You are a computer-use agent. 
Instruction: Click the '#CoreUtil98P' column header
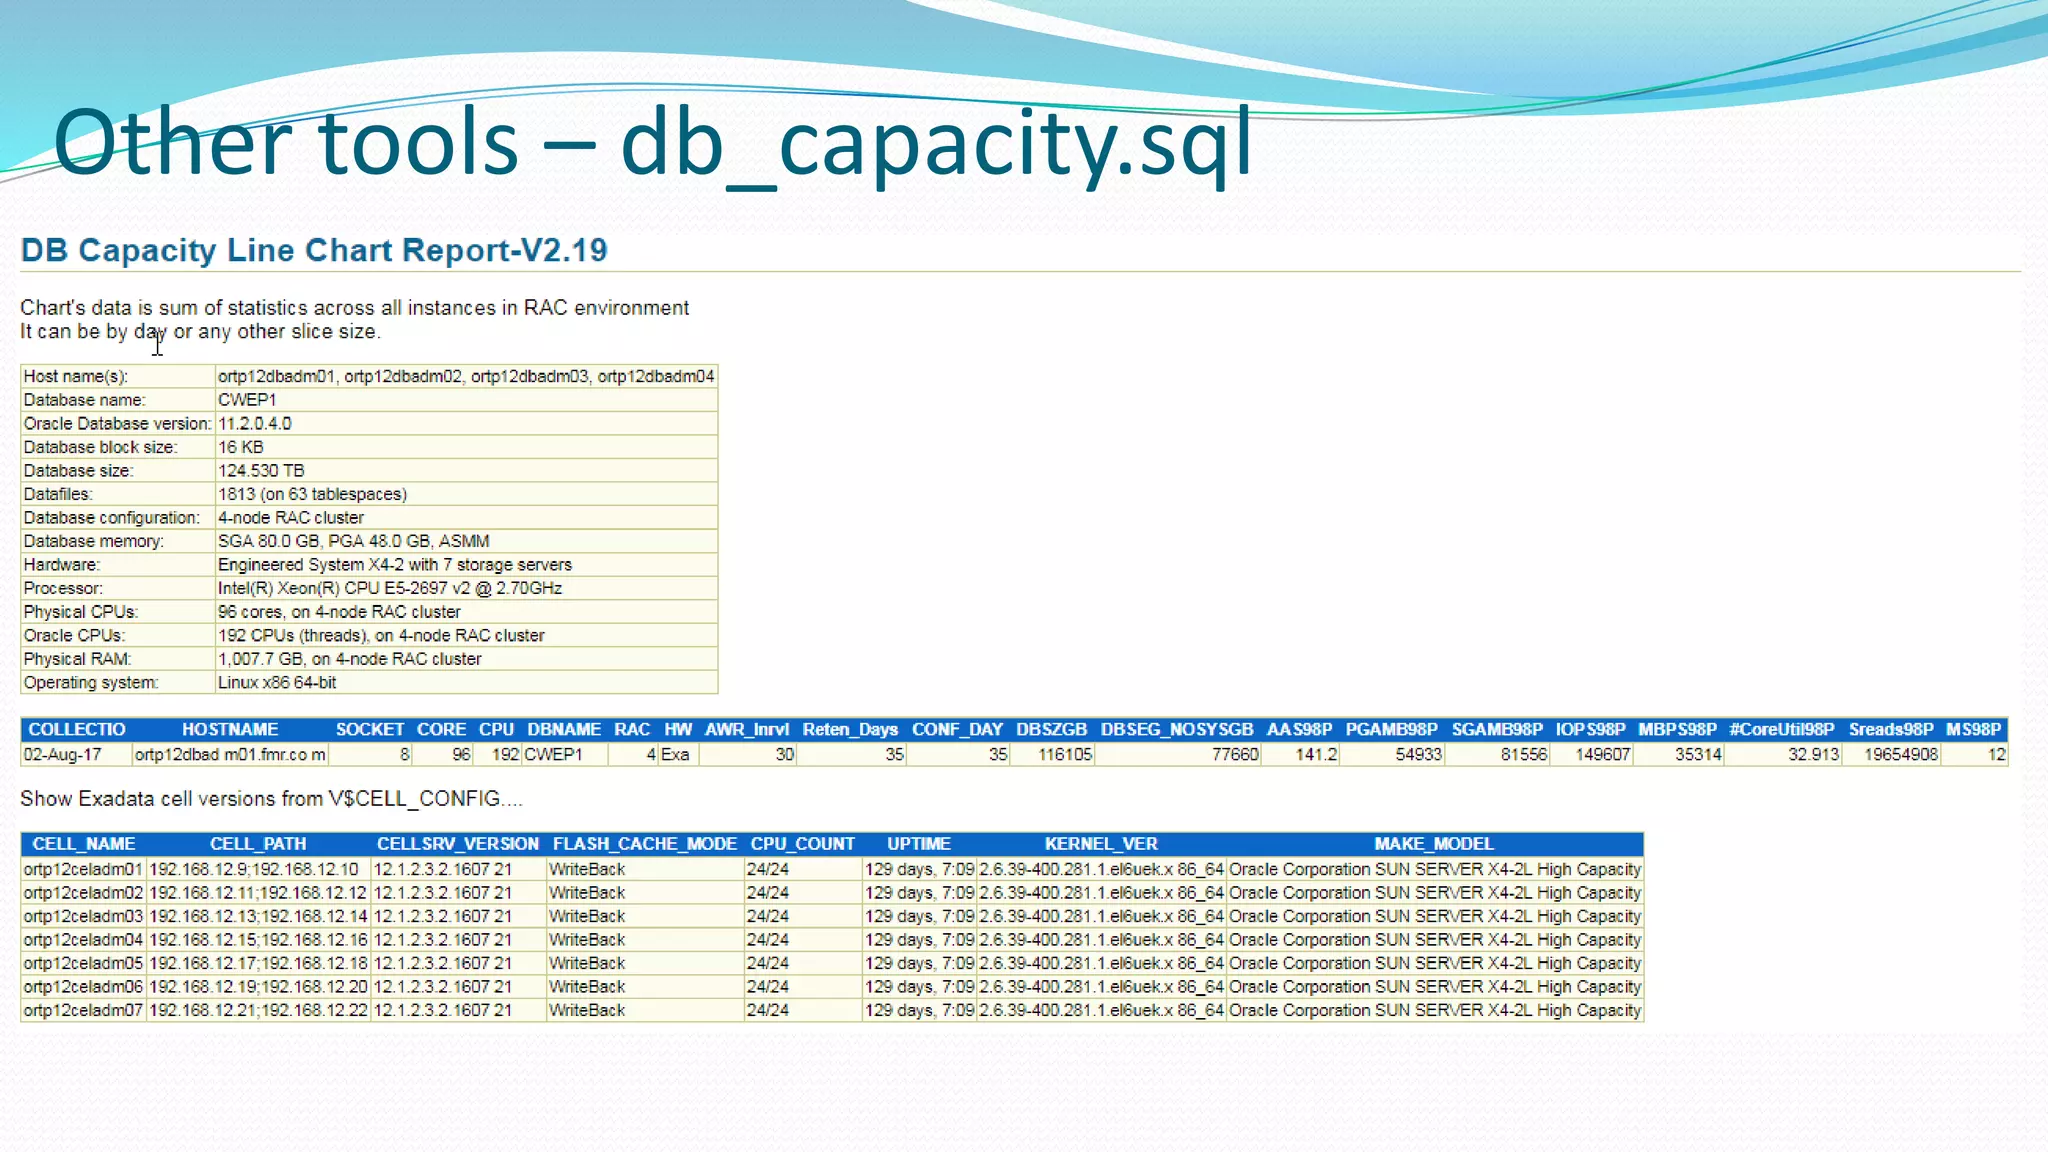point(1782,729)
